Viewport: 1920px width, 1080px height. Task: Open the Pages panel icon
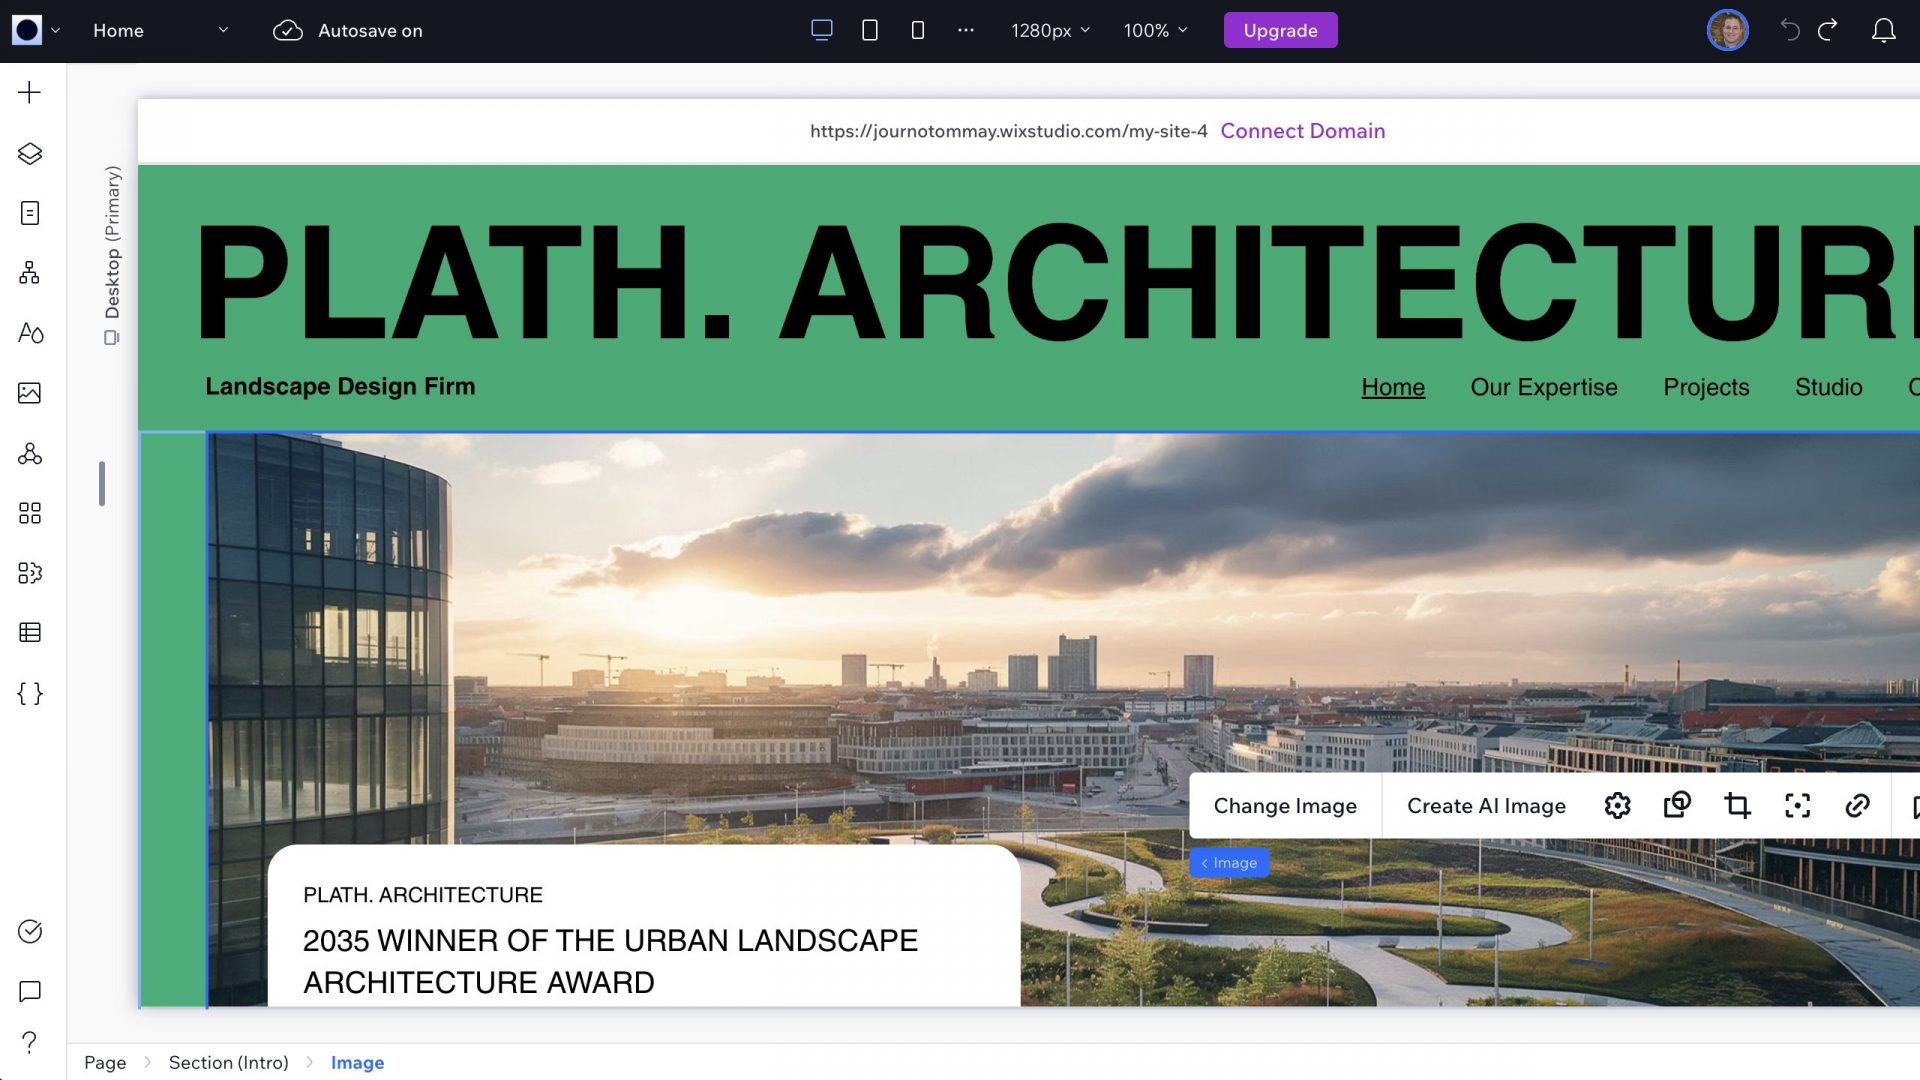tap(30, 213)
